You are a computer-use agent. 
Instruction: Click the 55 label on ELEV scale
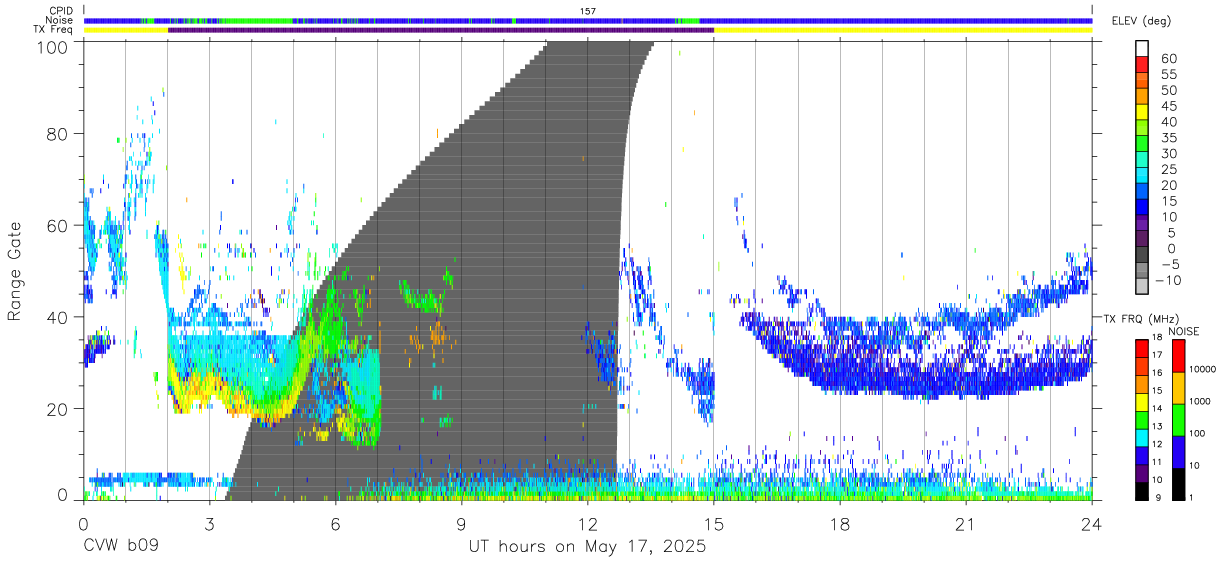tap(1169, 74)
